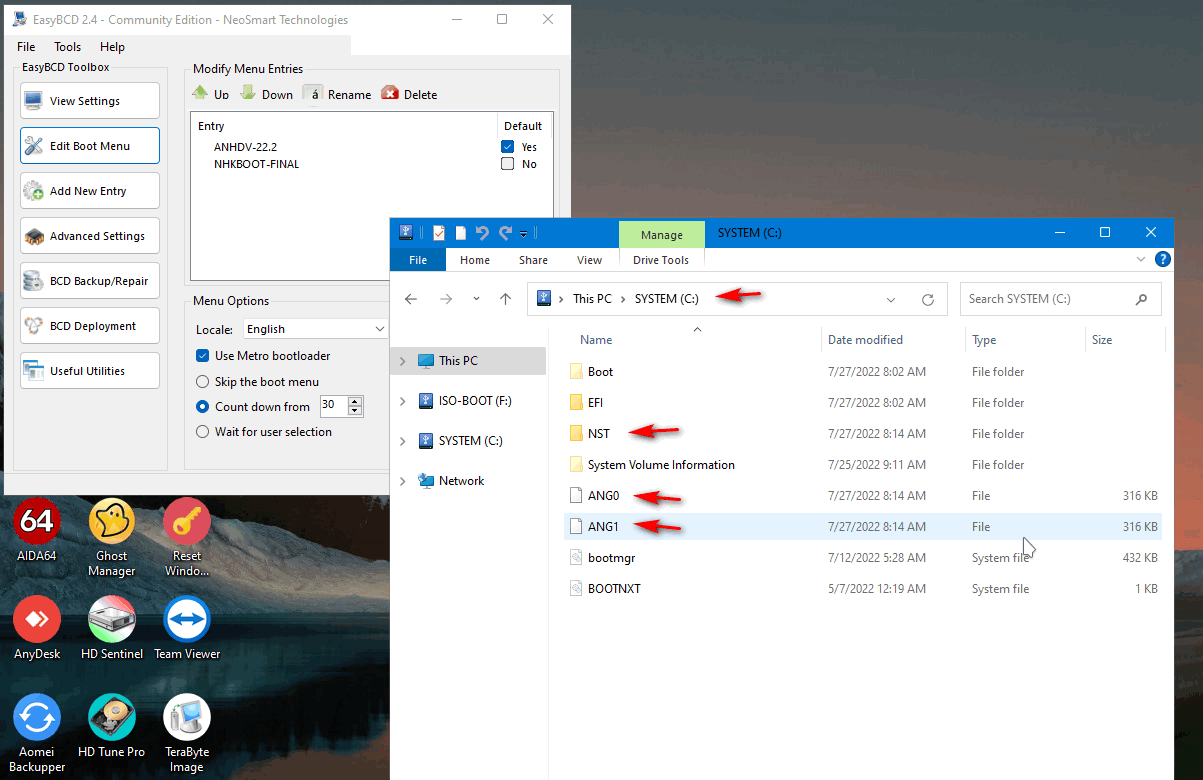Toggle NHKBOOT-FINAL default checkbox
Screen dimensions: 1203x780
pyautogui.click(x=508, y=164)
